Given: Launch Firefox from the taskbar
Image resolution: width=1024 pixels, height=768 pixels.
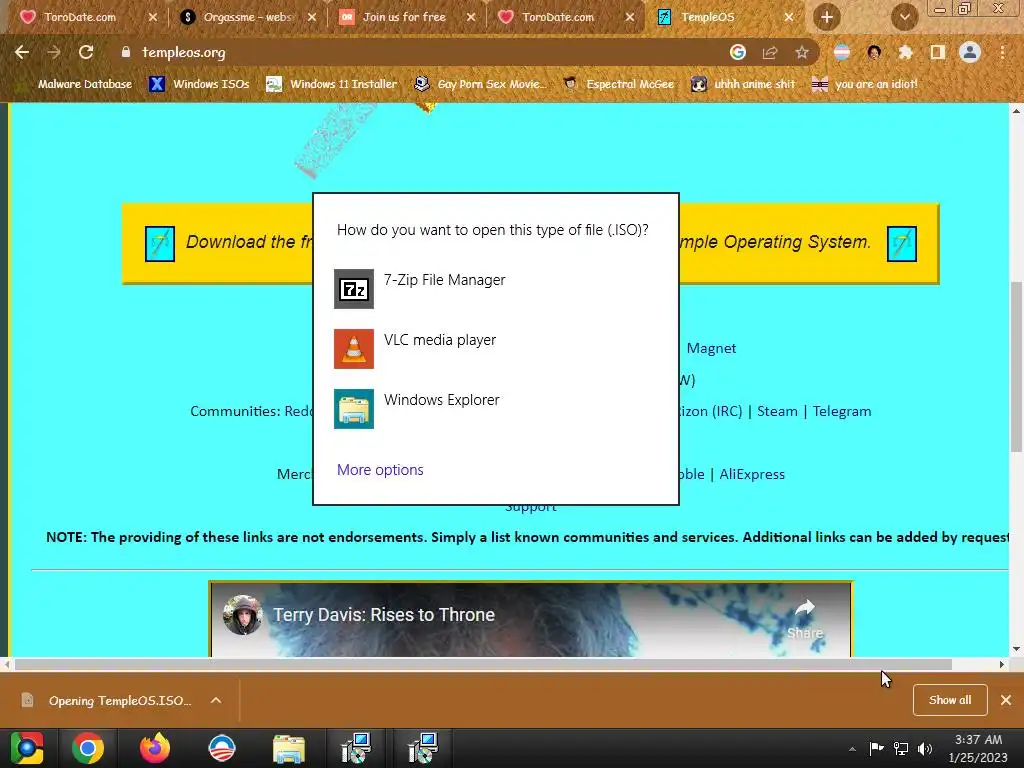Looking at the screenshot, I should click(x=155, y=748).
